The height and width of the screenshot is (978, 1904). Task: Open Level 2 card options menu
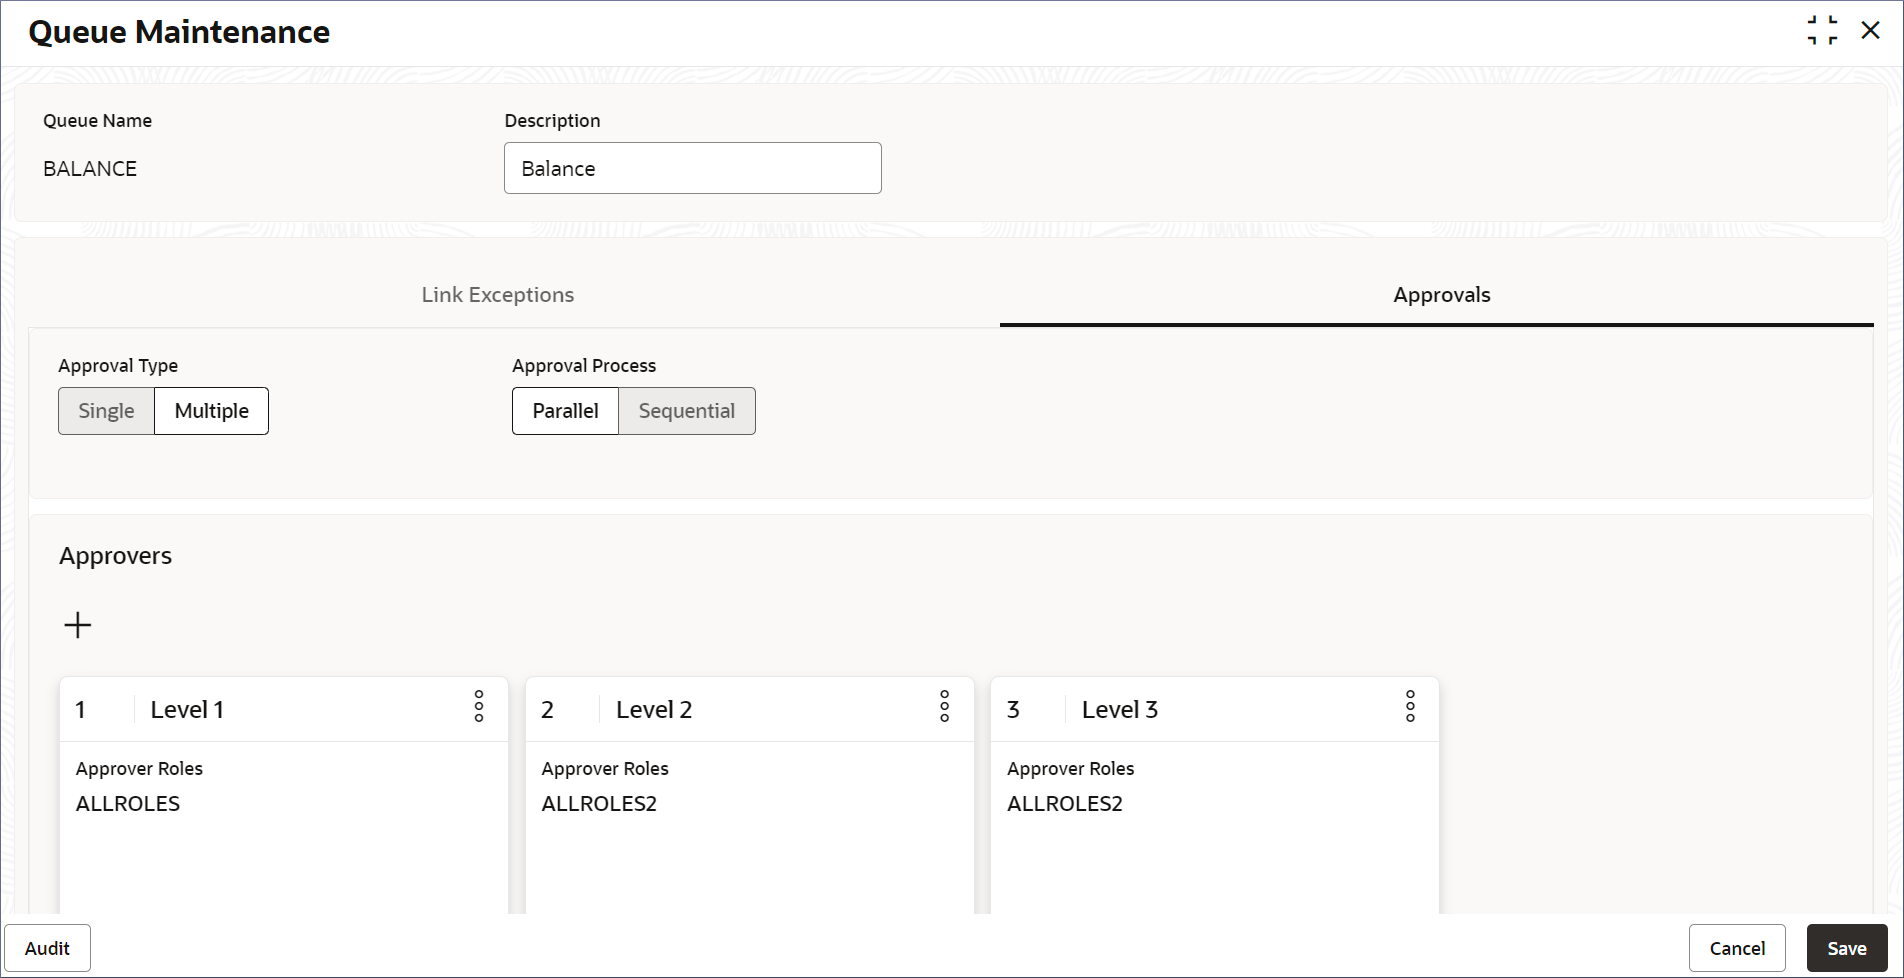[x=944, y=706]
